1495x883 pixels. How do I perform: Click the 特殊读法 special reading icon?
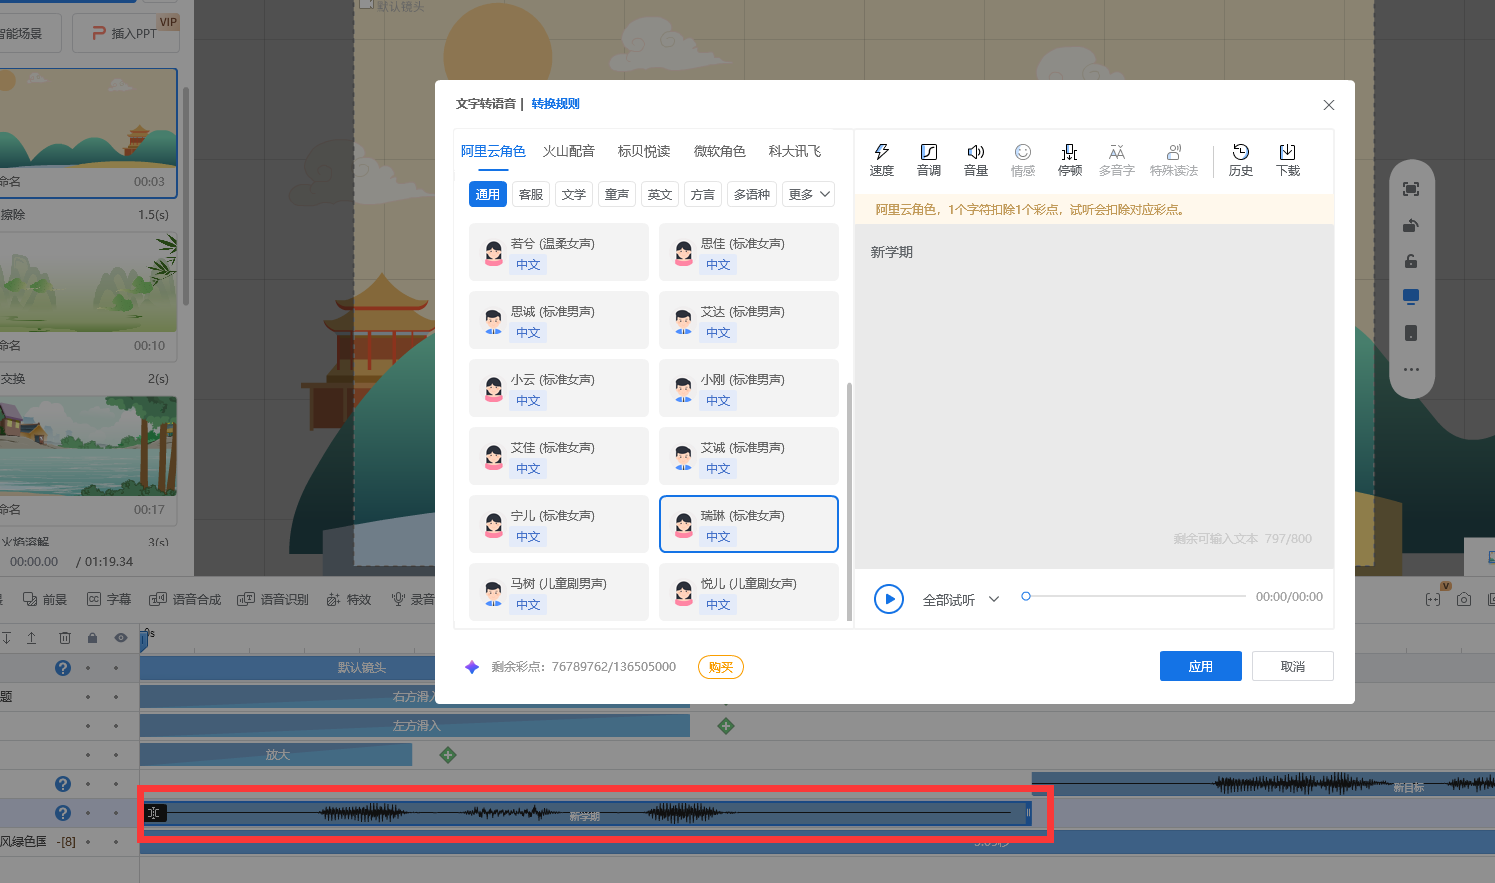(1173, 160)
